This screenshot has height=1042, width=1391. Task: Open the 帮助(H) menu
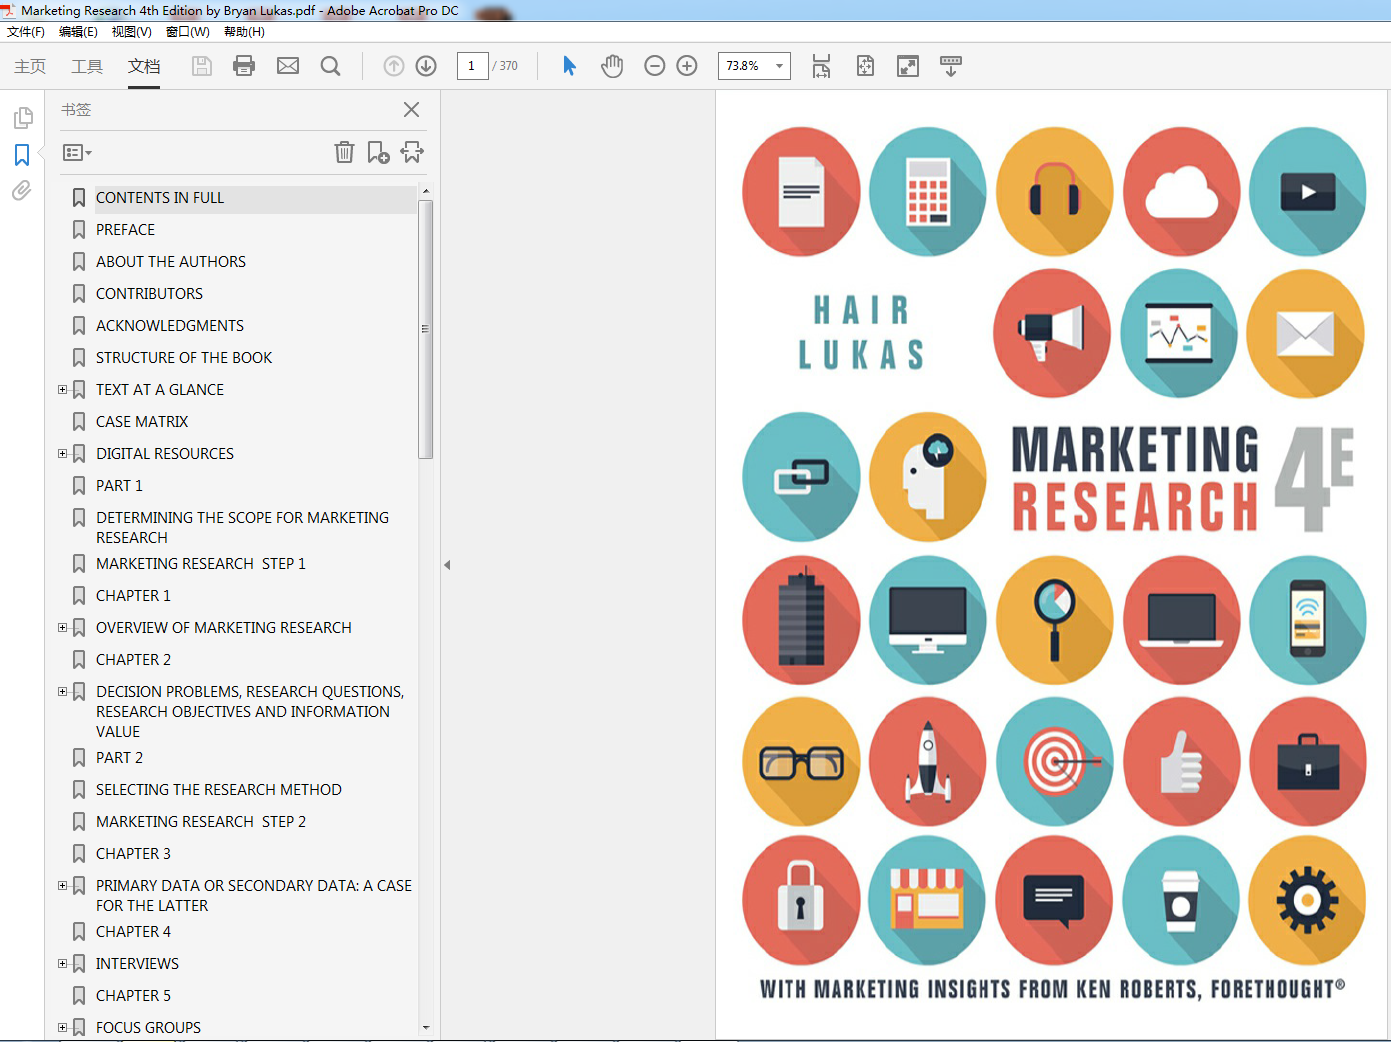(244, 32)
